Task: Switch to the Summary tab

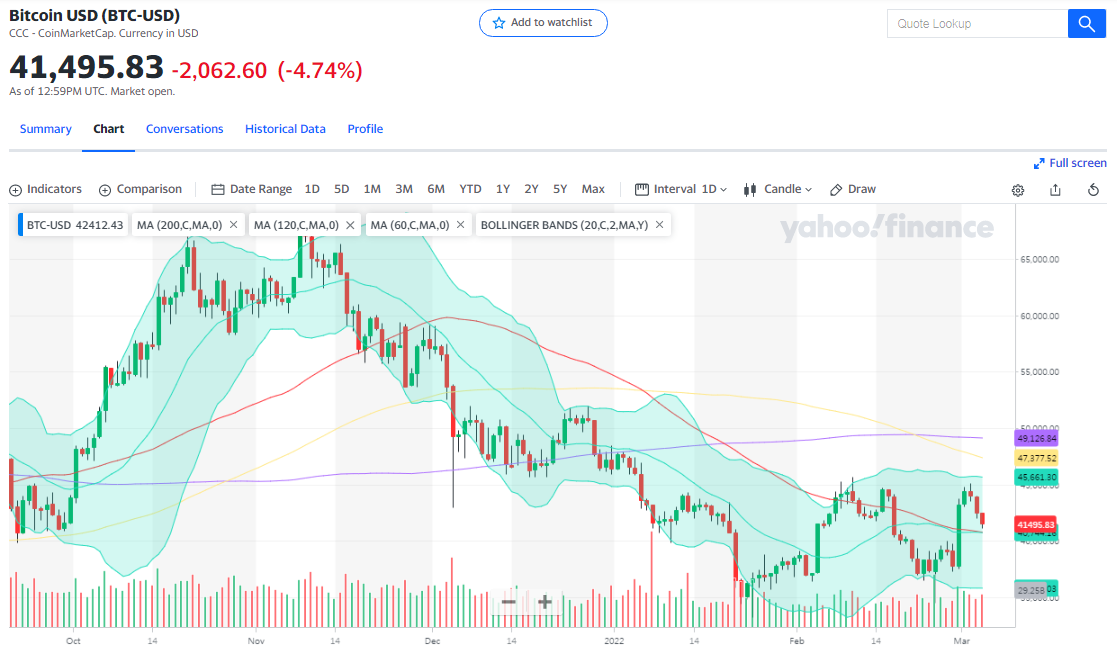Action: click(x=46, y=129)
